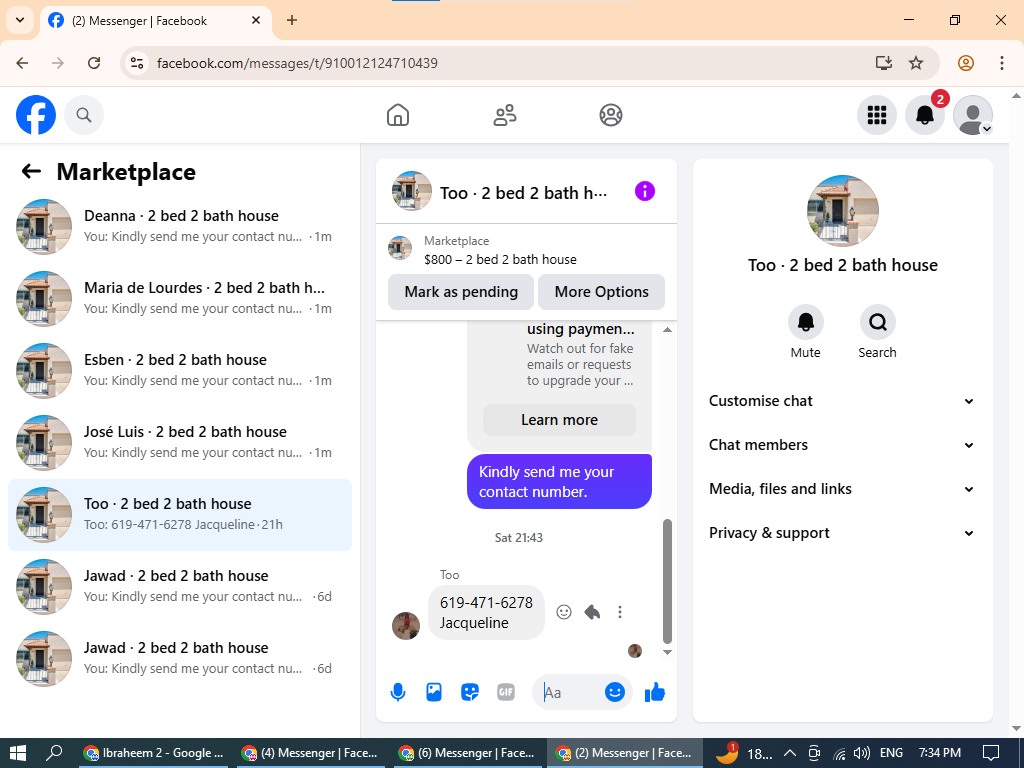Open the Facebook menu grid icon
1024x768 pixels.
876,115
